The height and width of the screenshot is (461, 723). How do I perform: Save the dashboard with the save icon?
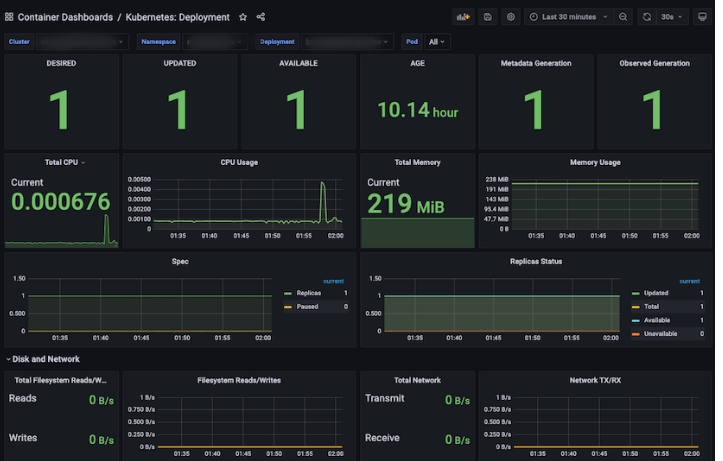488,17
